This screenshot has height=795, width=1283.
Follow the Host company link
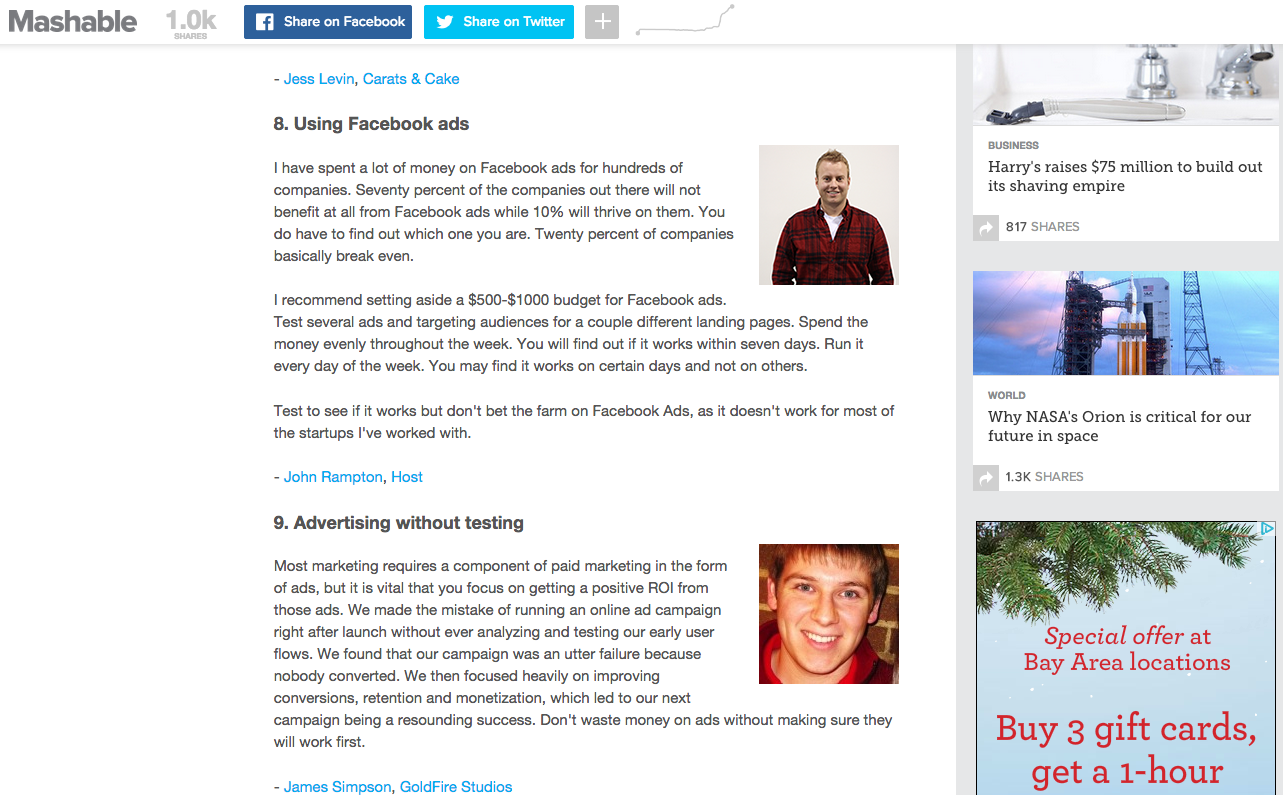tap(407, 477)
